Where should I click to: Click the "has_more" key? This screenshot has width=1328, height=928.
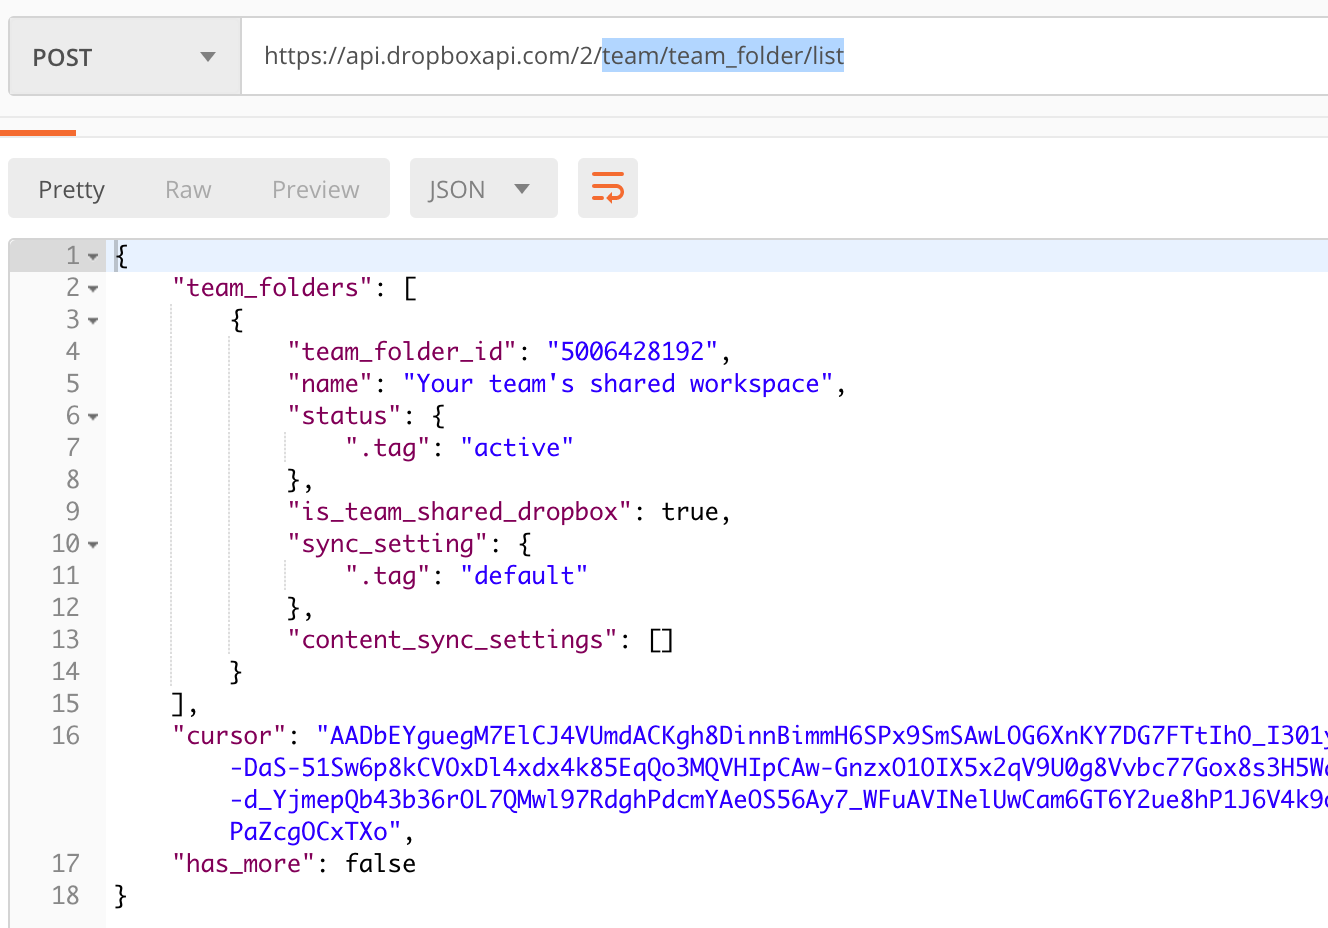(244, 864)
